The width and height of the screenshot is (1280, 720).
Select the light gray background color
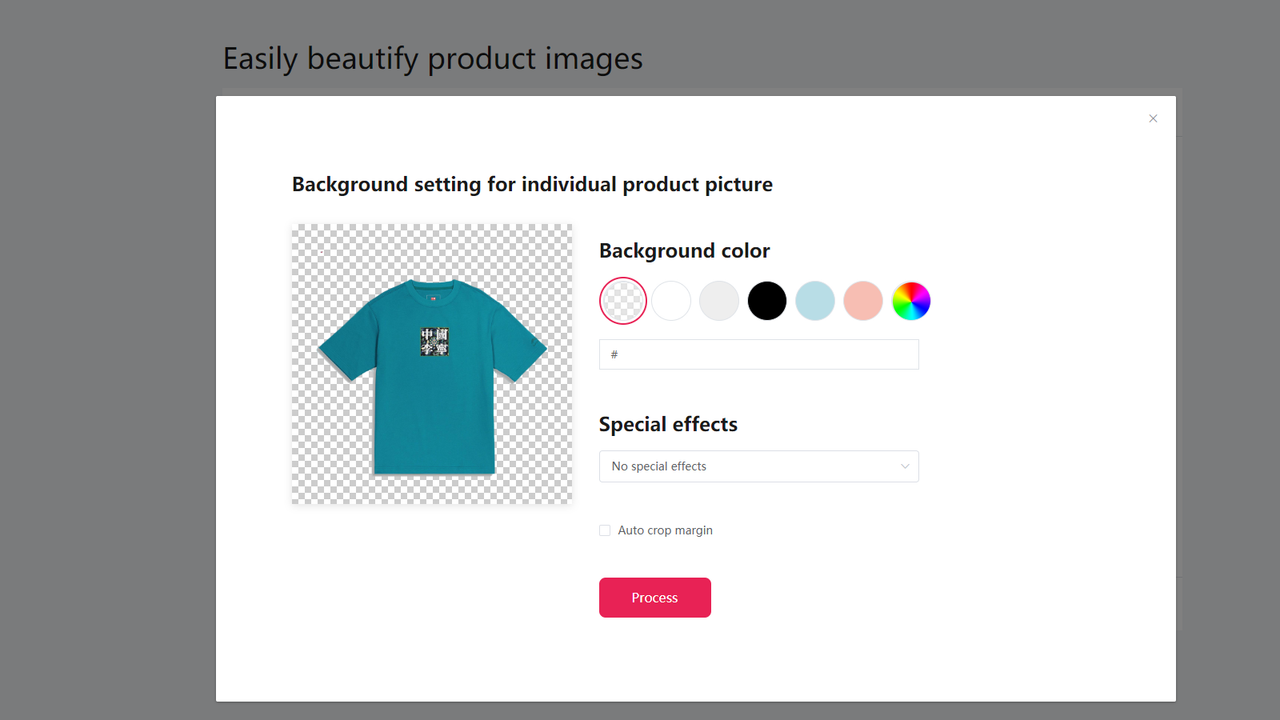point(718,300)
